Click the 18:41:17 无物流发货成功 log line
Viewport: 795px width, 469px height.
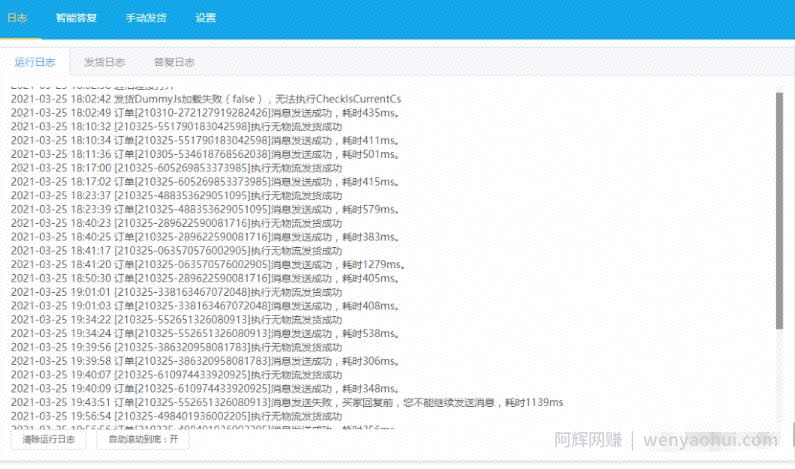(x=176, y=250)
